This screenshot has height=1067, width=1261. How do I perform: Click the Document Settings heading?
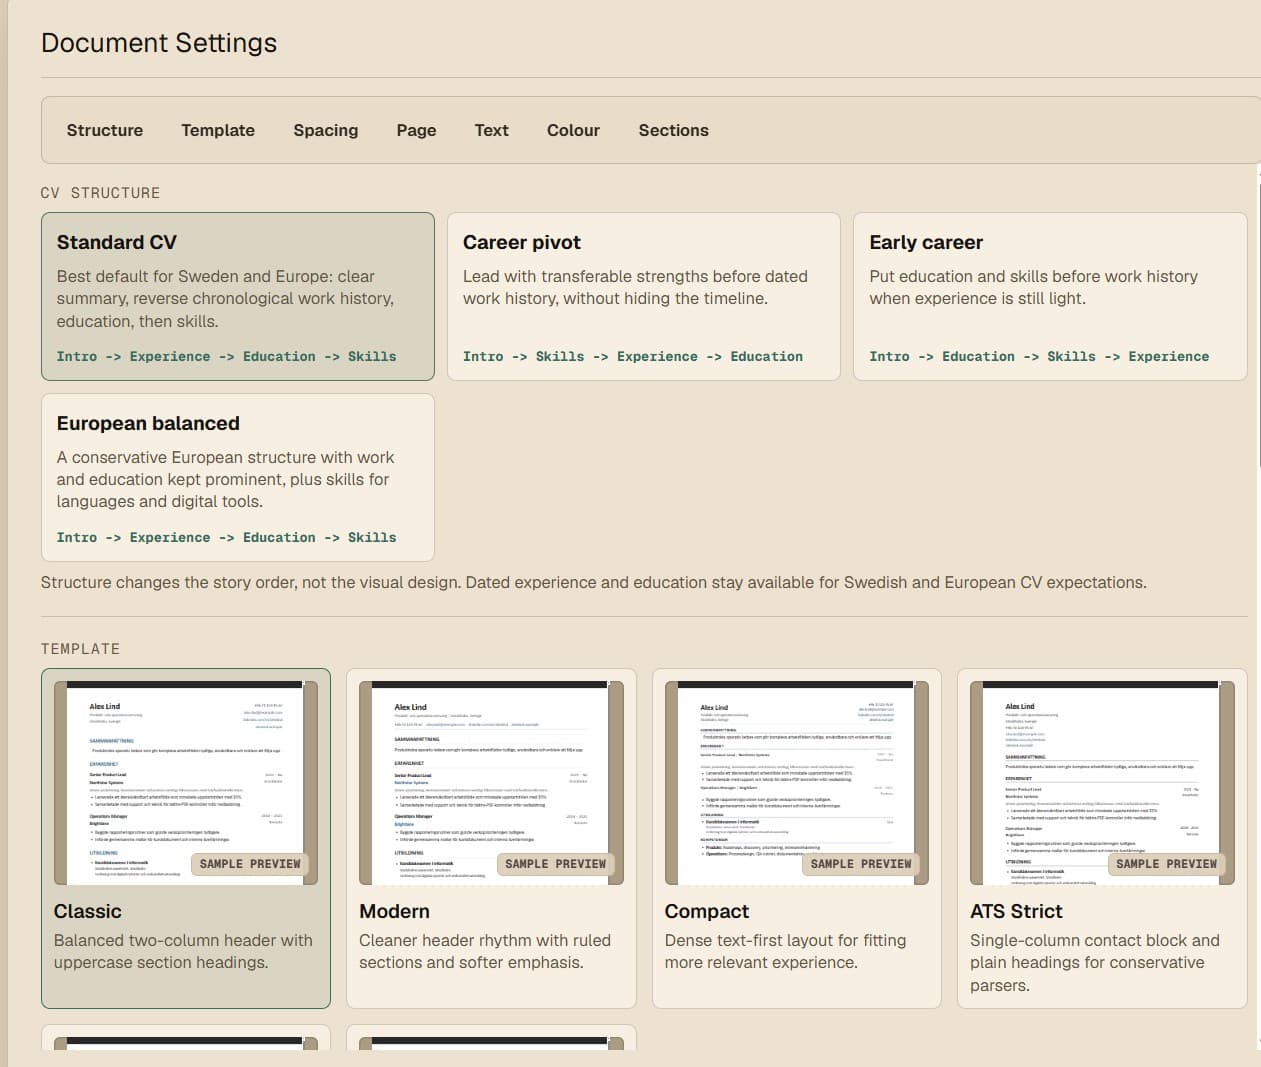point(159,43)
